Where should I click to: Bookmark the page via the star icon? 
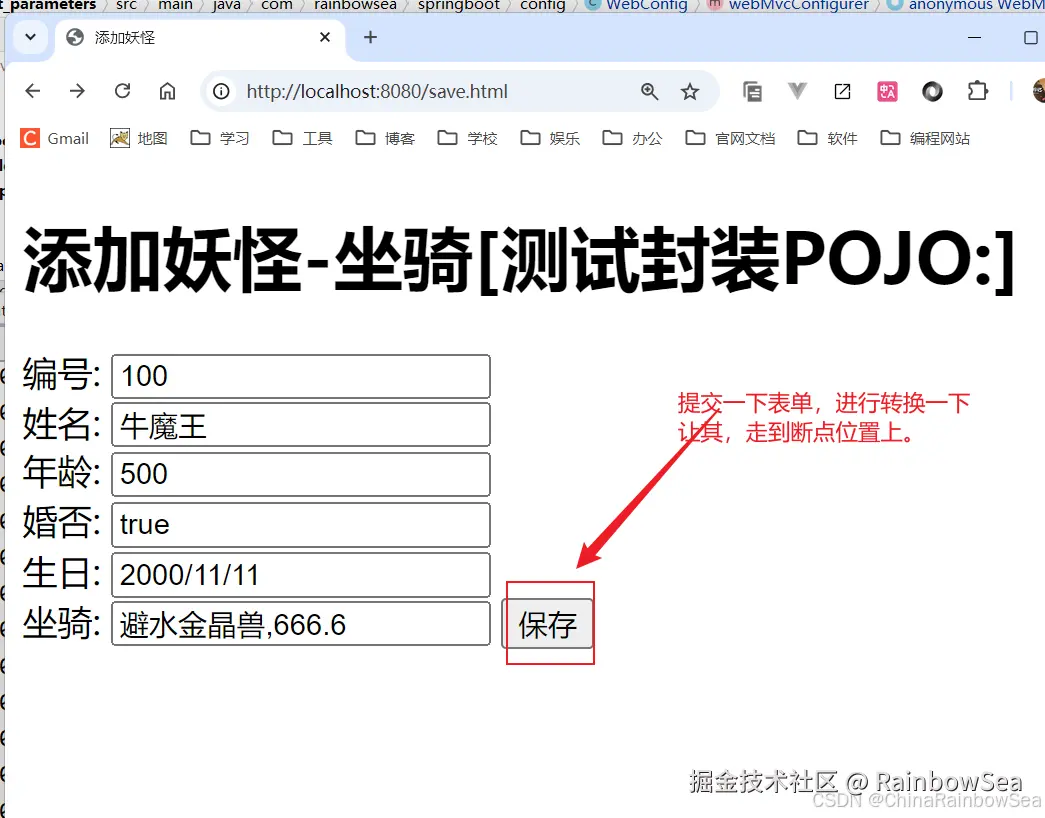coord(690,90)
